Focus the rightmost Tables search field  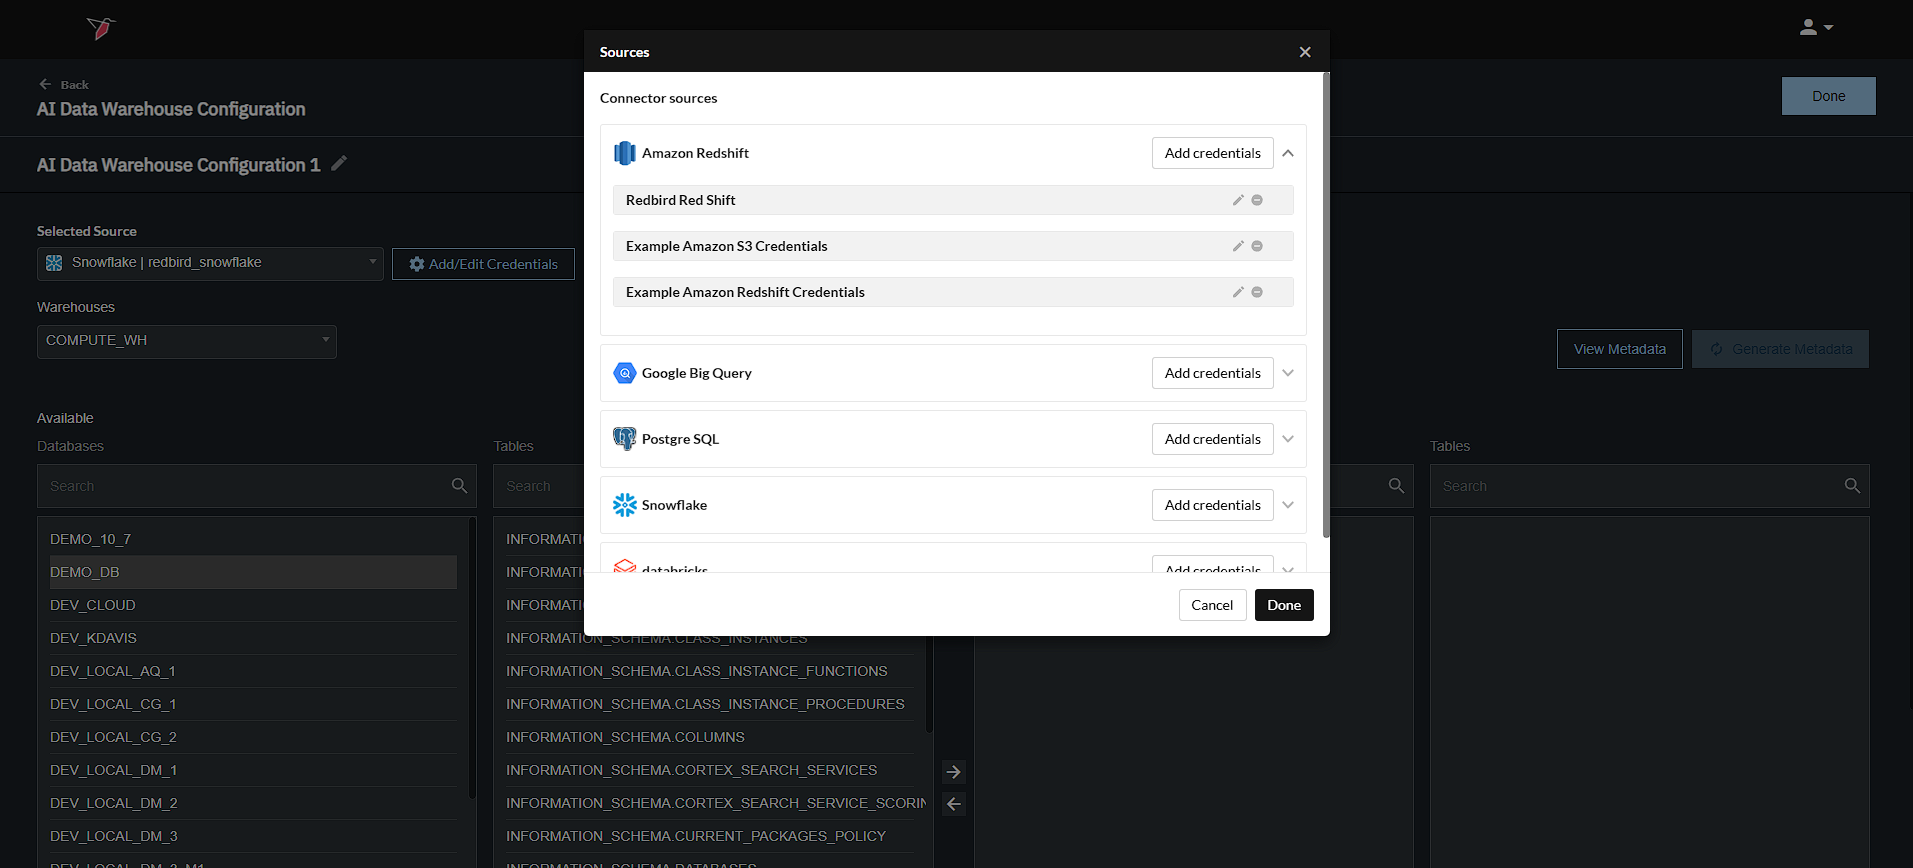pos(1650,486)
